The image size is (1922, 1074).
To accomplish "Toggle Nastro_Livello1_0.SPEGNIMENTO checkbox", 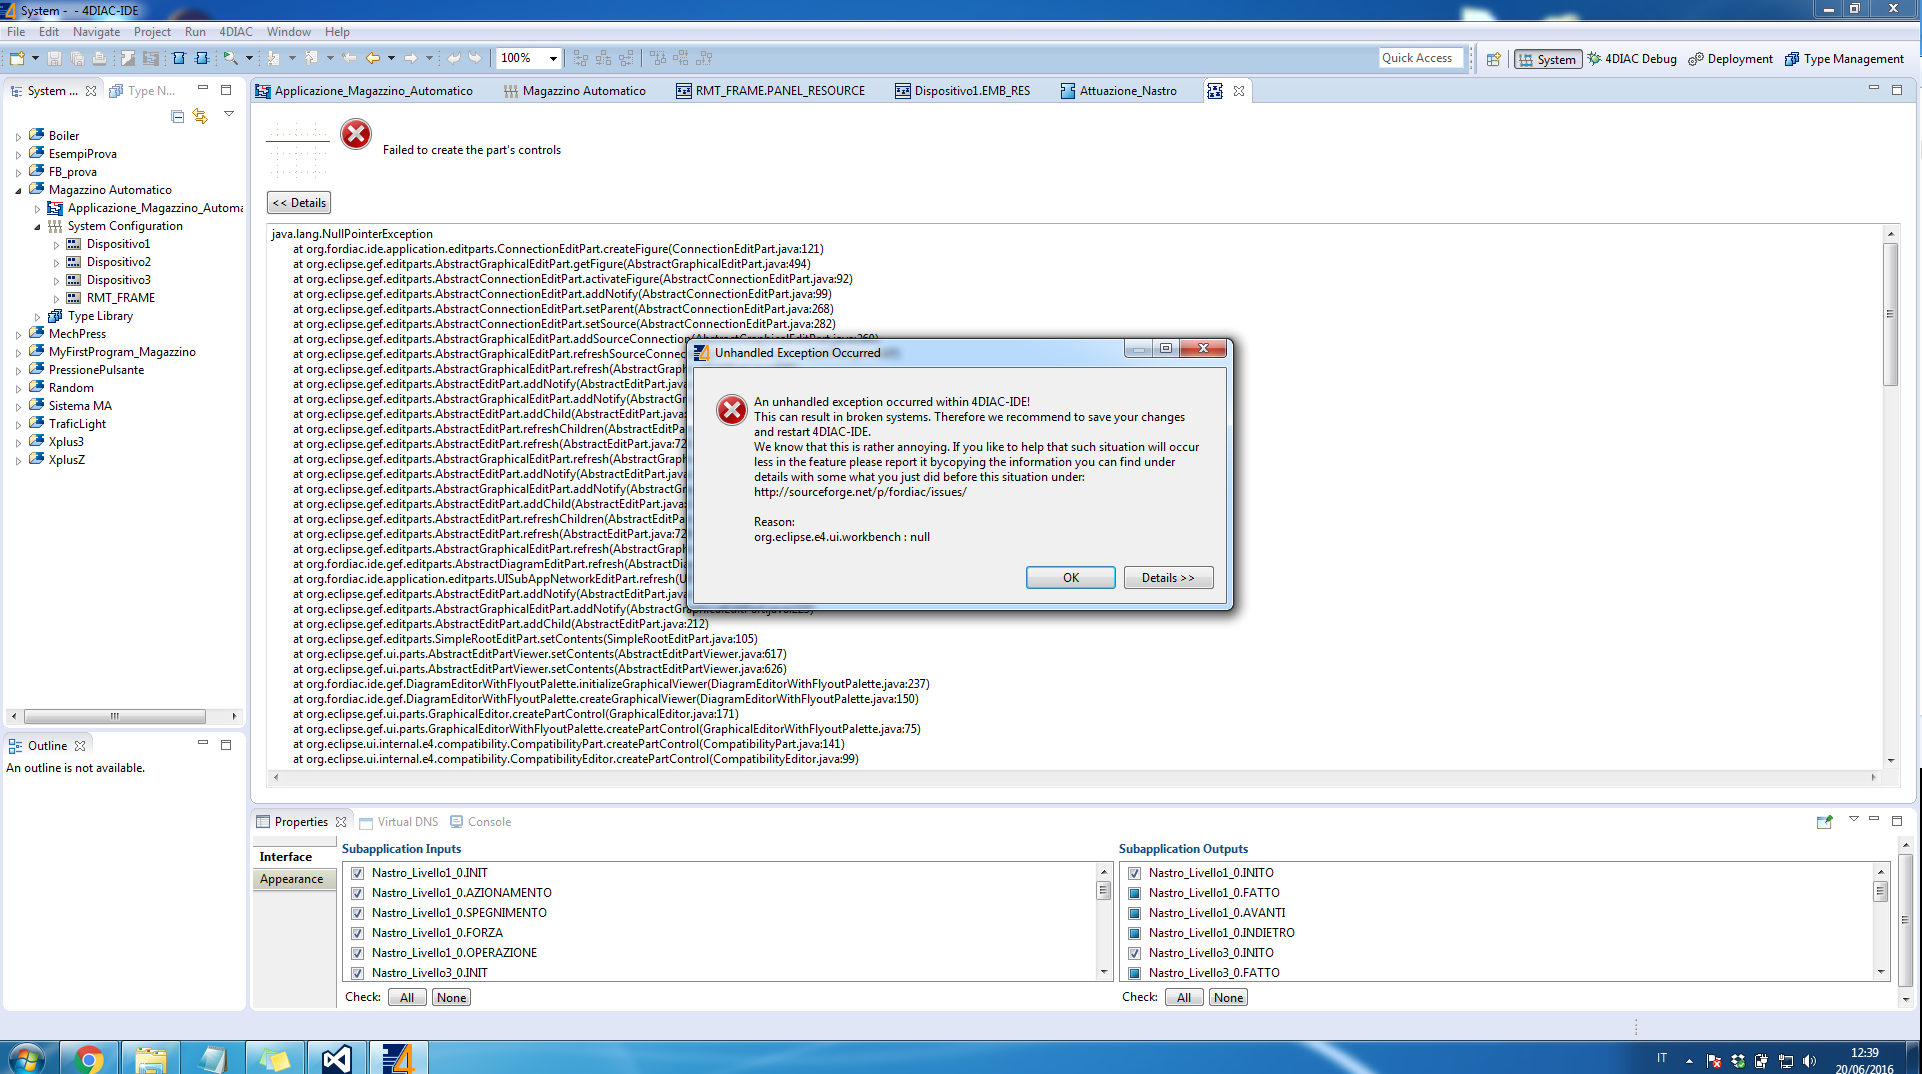I will (x=357, y=913).
